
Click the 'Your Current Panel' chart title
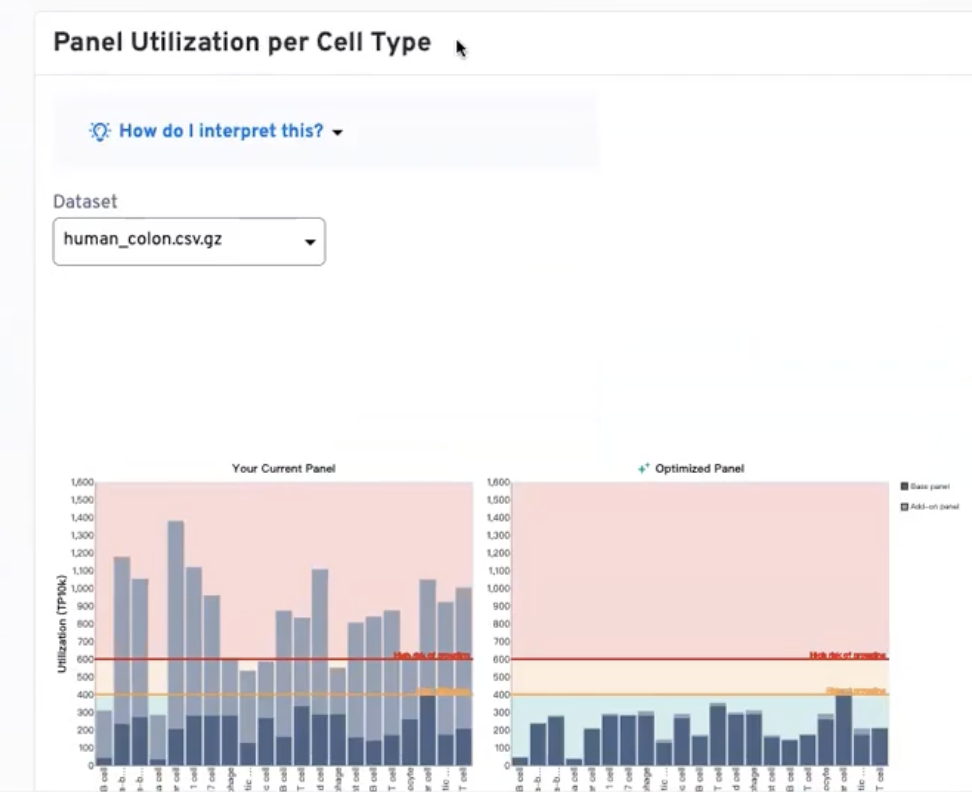(x=284, y=468)
